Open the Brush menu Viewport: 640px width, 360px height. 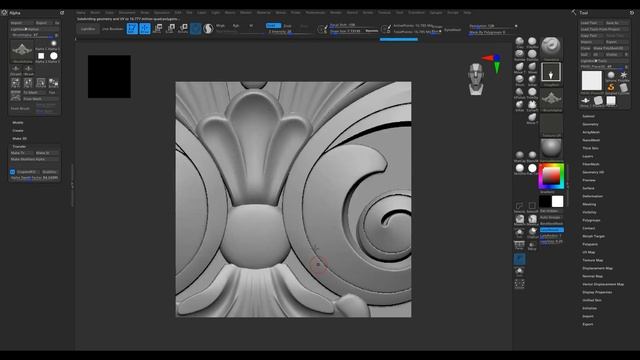[x=95, y=13]
